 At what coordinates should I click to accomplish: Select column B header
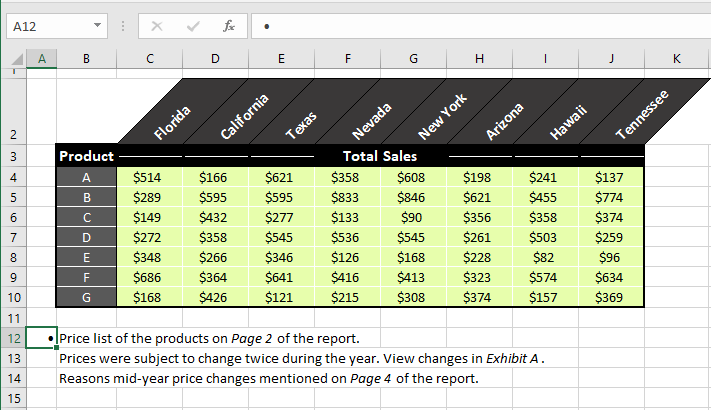86,59
